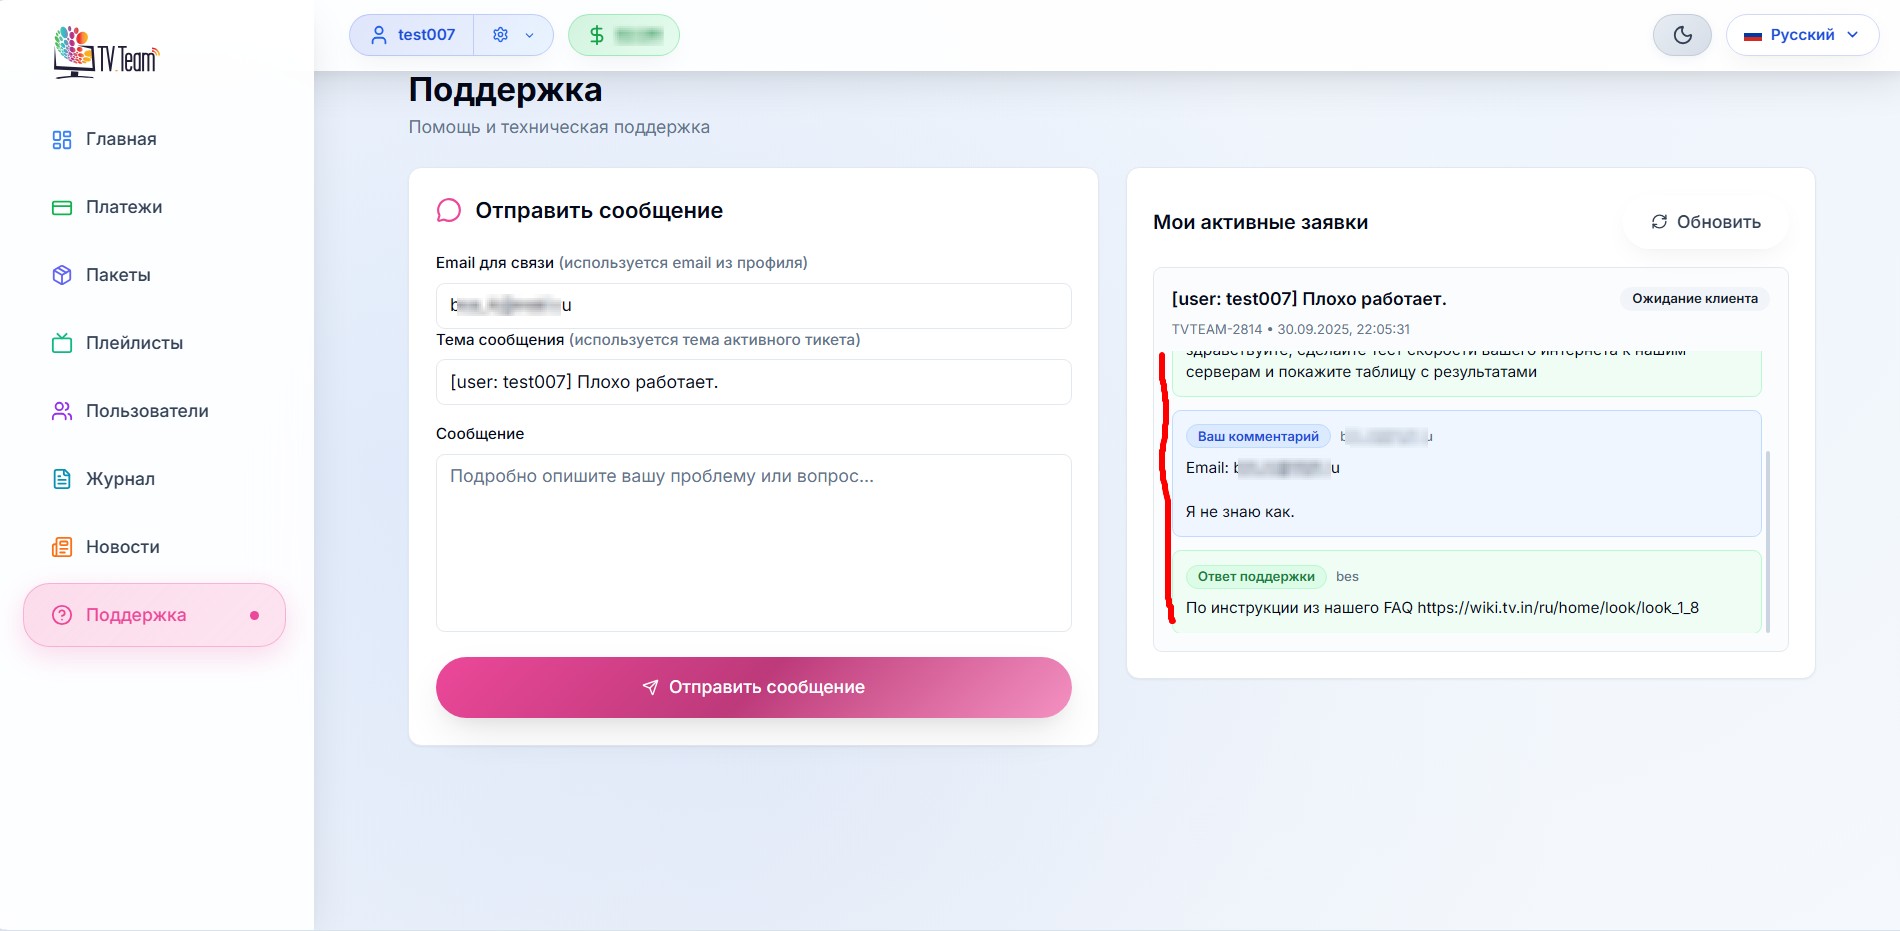Screen dimensions: 1900x931
Task: Go to Платежи section
Action: coord(124,207)
